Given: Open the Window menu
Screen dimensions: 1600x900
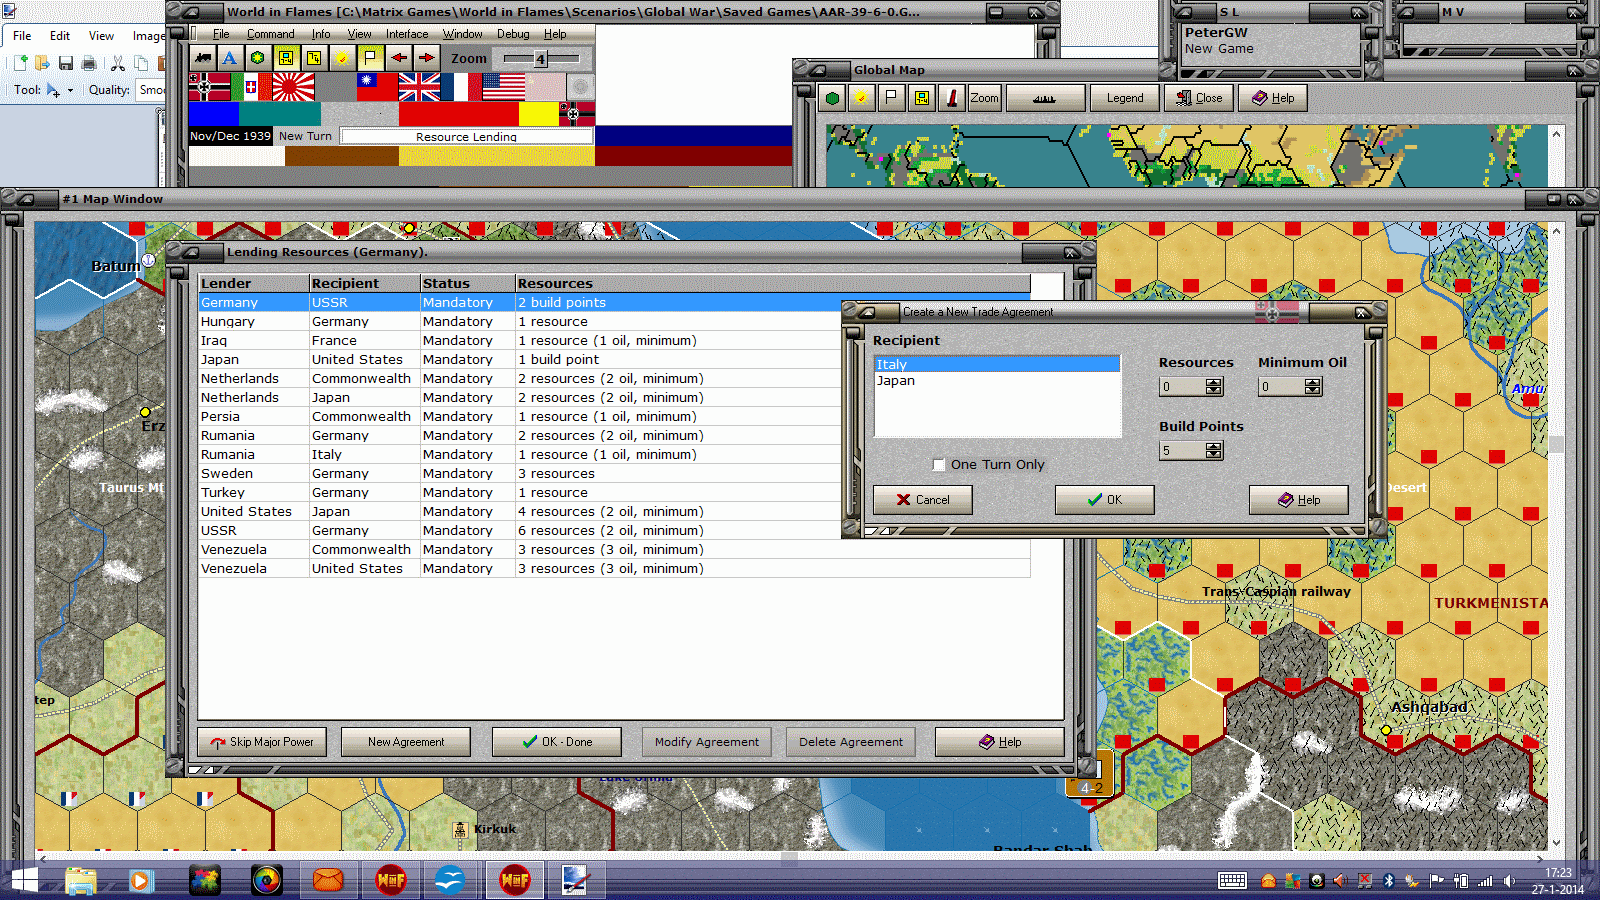Looking at the screenshot, I should click(x=462, y=34).
